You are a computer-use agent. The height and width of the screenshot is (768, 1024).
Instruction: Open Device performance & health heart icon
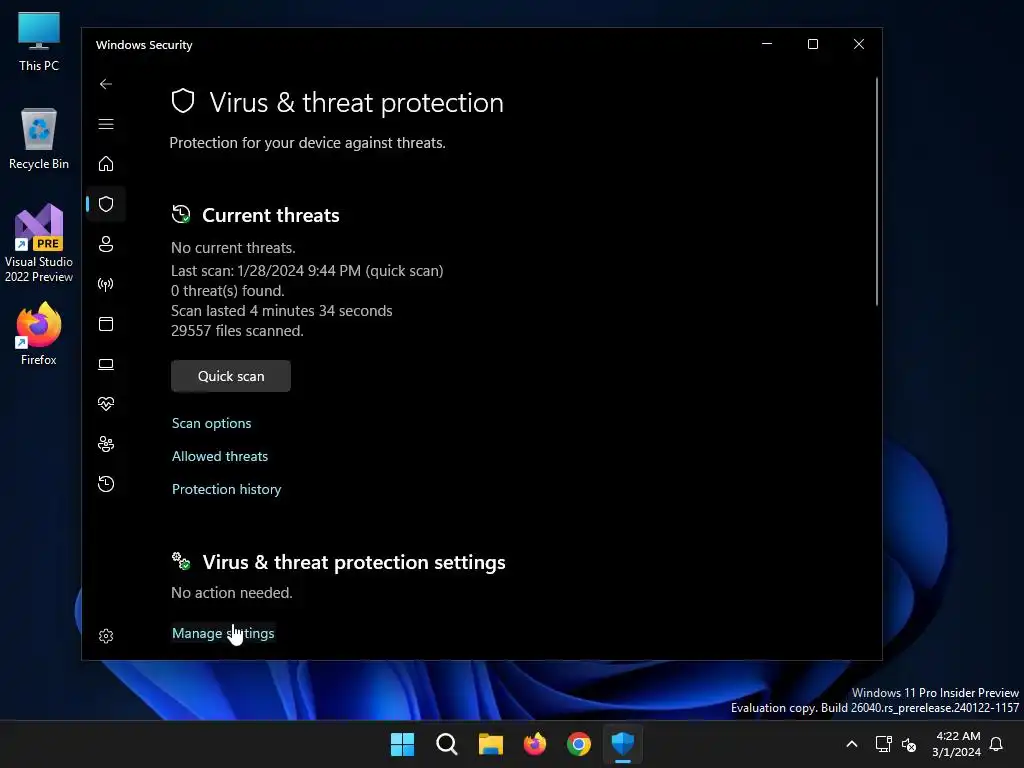pyautogui.click(x=106, y=404)
